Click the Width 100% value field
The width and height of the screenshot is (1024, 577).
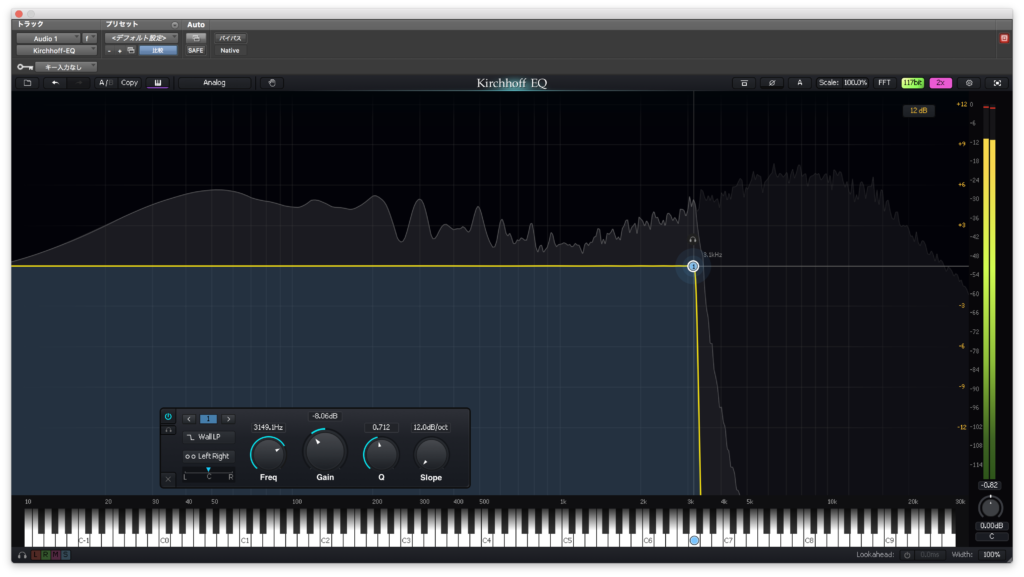point(991,555)
